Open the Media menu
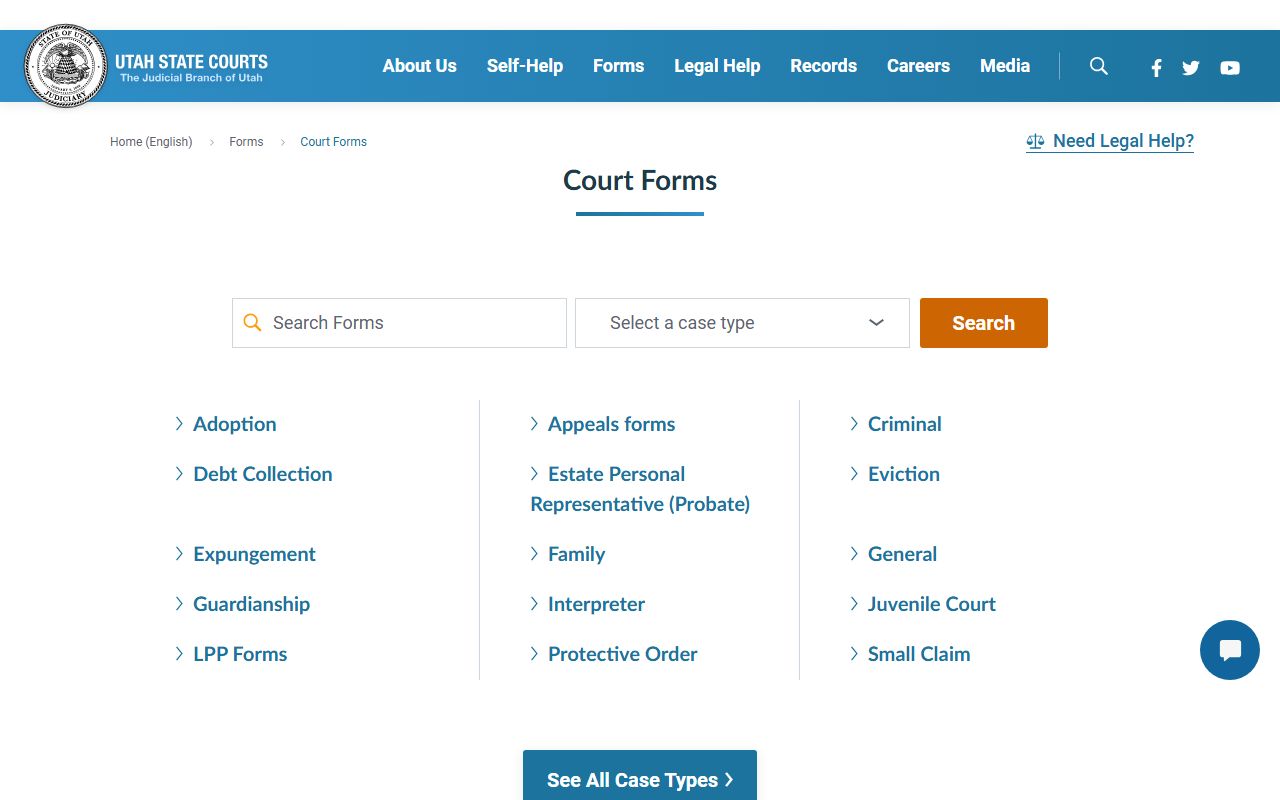Viewport: 1280px width, 800px height. [1005, 66]
